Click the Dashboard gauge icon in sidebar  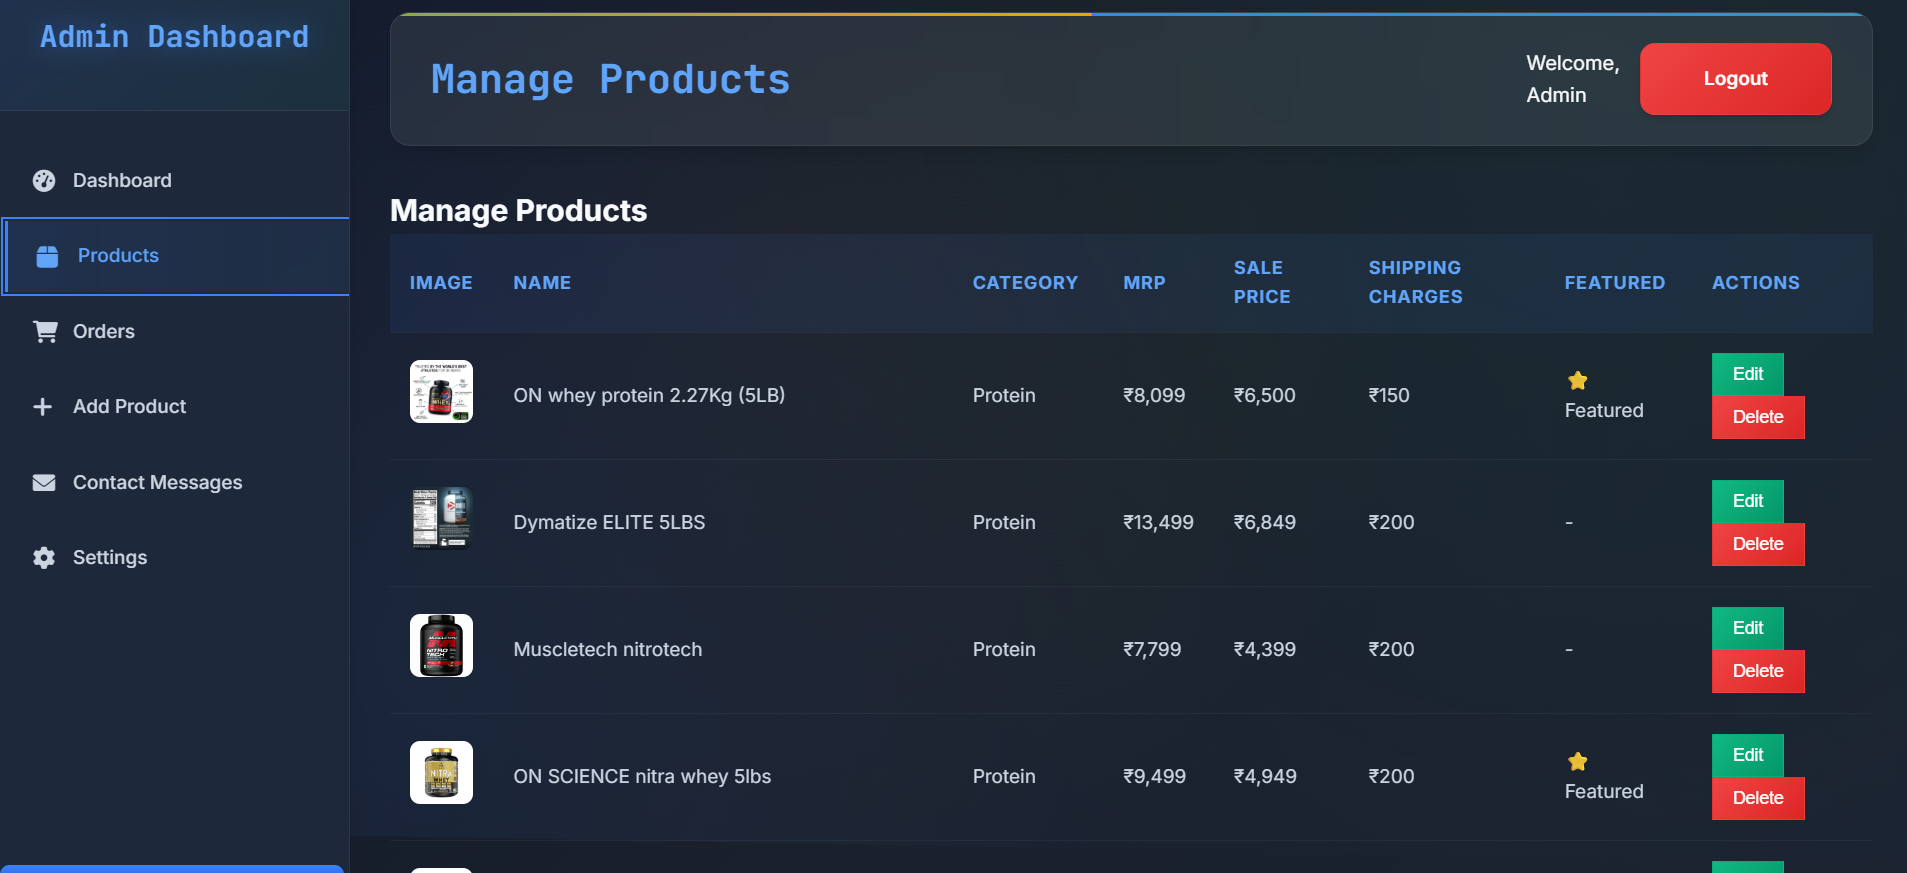tap(44, 181)
